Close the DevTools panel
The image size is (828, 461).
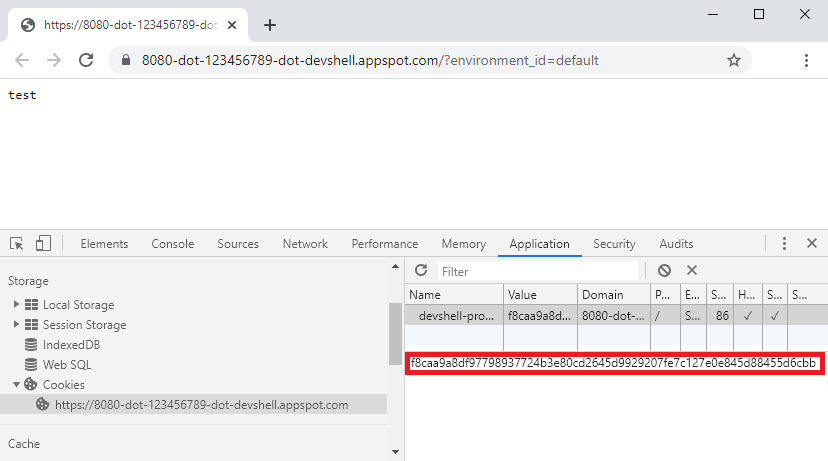(x=812, y=243)
